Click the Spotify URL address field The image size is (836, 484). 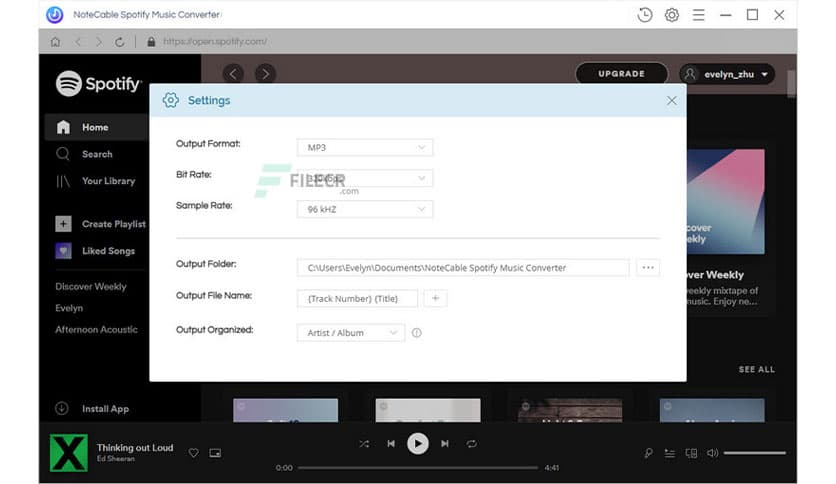pos(215,42)
